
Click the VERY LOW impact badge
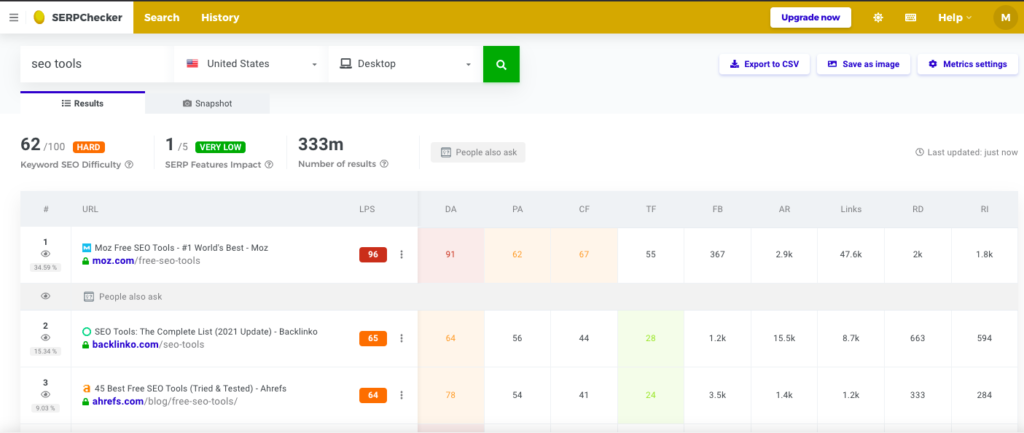pyautogui.click(x=220, y=147)
